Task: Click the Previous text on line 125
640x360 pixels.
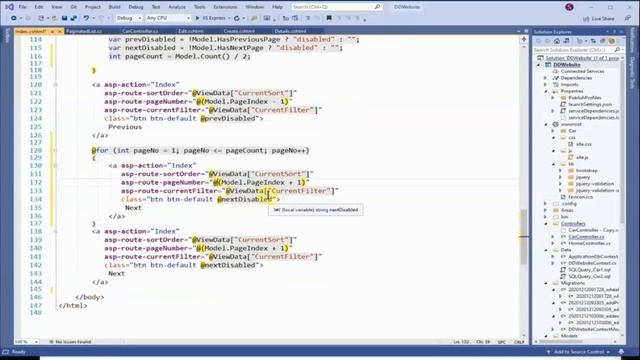Action: (x=125, y=127)
